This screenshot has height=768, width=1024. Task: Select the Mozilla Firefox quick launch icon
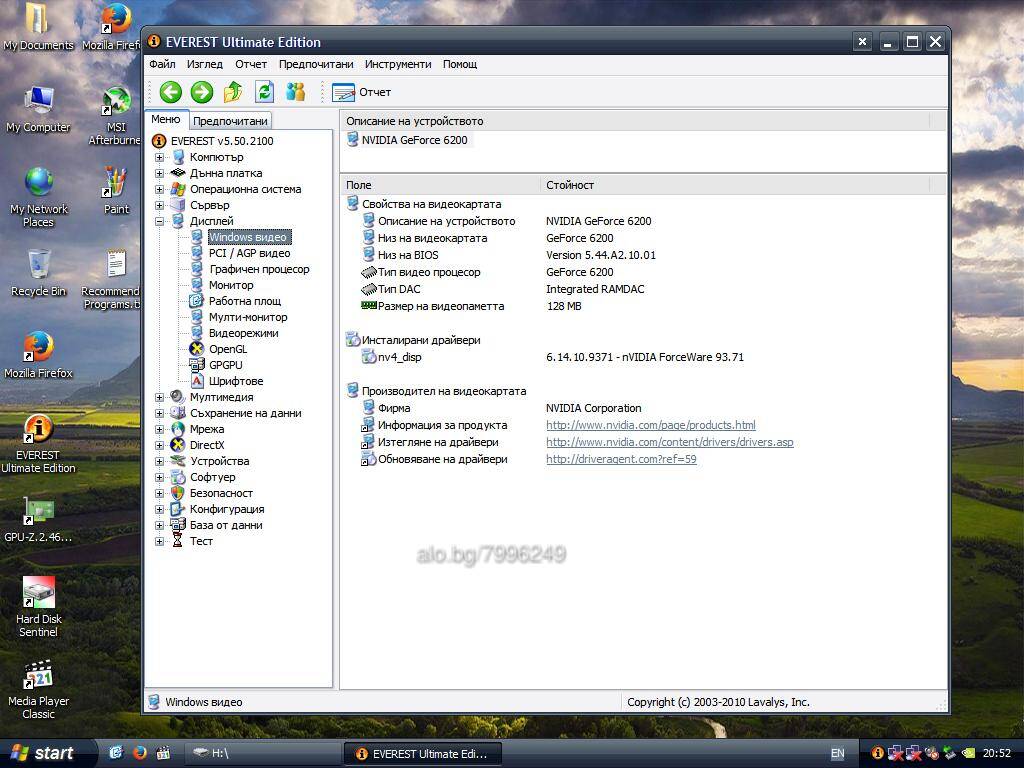pos(140,753)
